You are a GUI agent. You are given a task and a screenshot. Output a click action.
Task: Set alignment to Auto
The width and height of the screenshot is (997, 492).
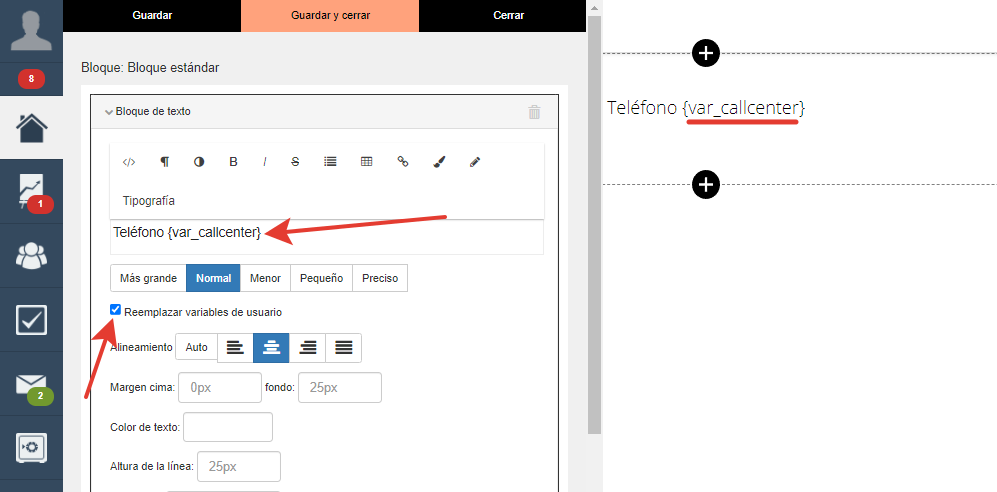tap(196, 347)
